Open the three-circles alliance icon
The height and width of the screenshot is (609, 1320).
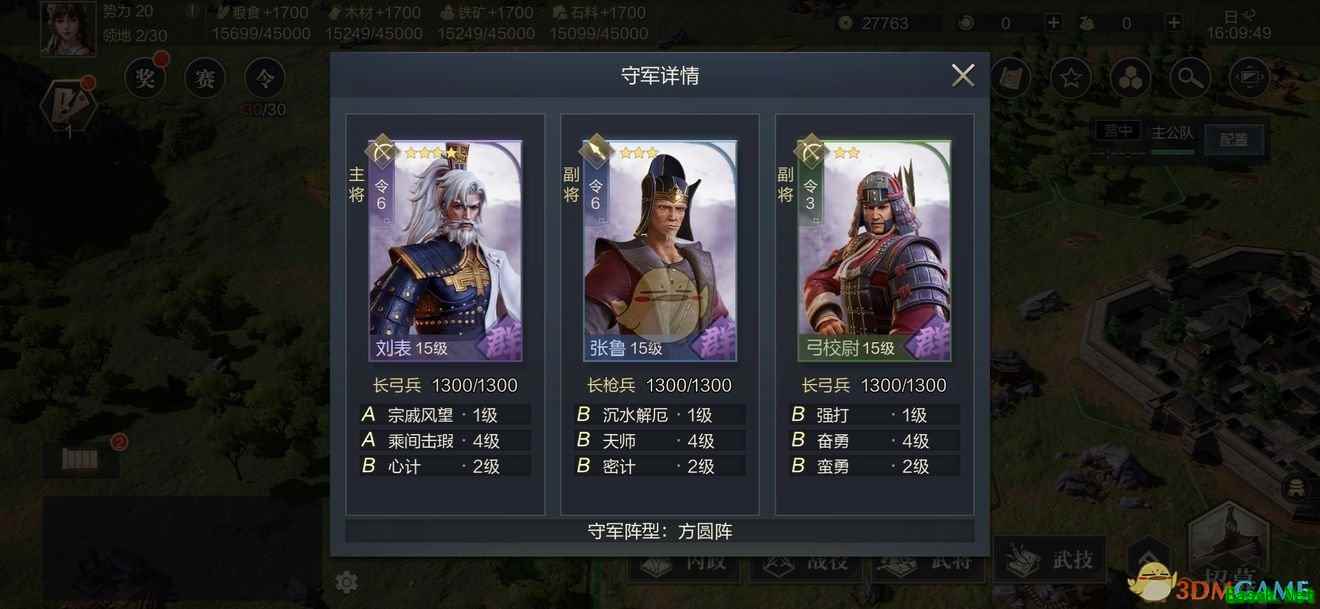[1130, 78]
